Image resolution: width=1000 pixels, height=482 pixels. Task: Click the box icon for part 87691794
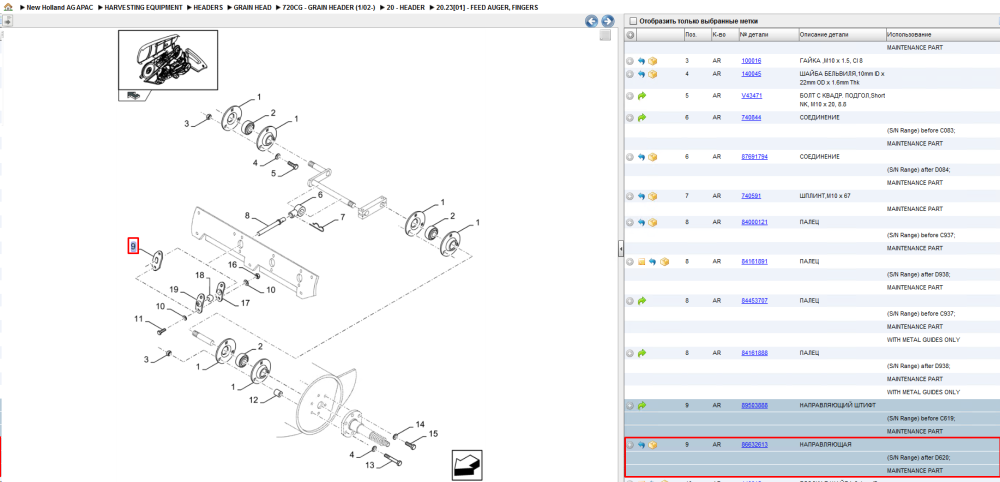point(653,157)
